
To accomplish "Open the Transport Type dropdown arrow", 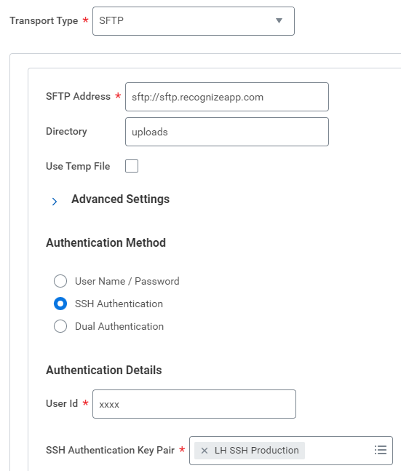I will point(279,21).
